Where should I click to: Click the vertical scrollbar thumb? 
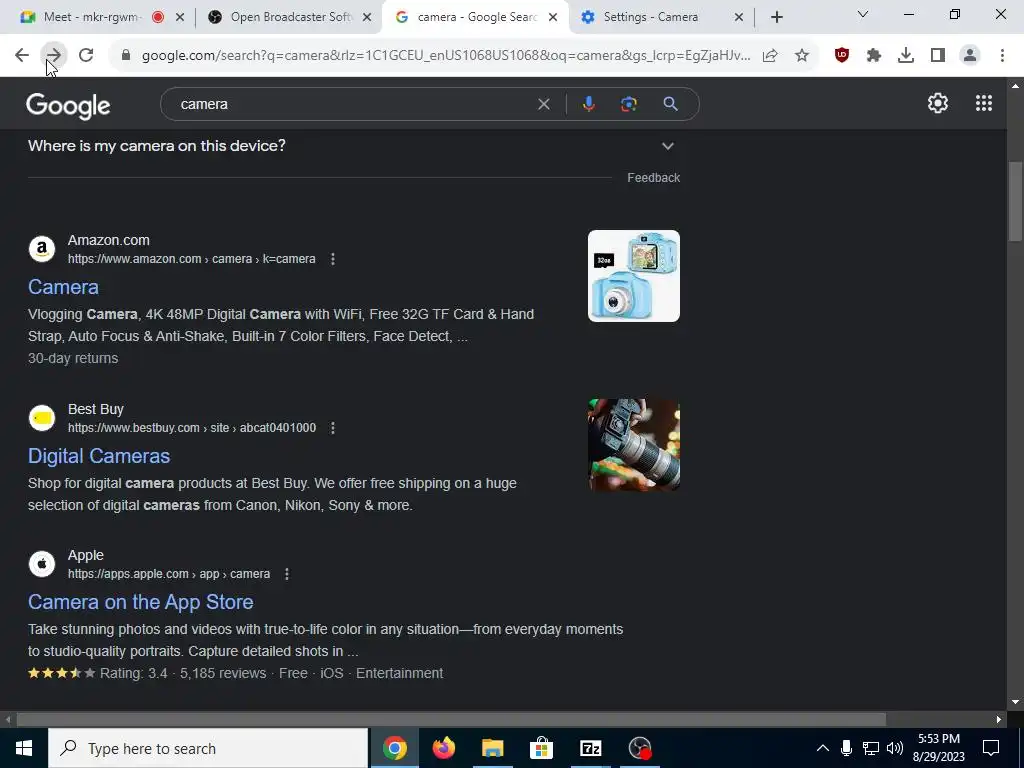1015,201
